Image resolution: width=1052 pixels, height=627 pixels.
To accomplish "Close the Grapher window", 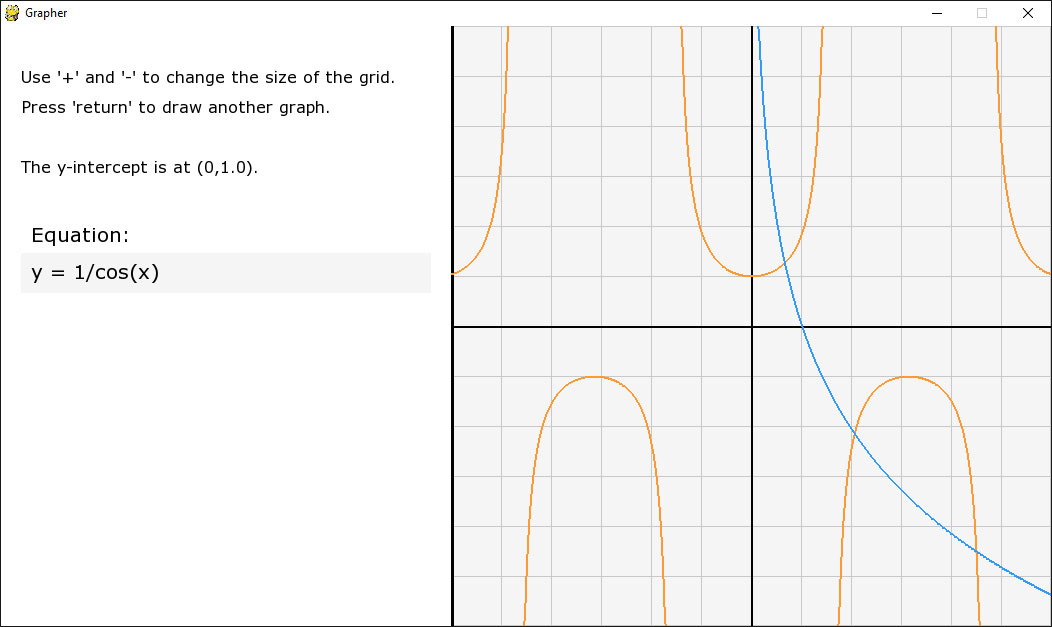I will 1027,13.
